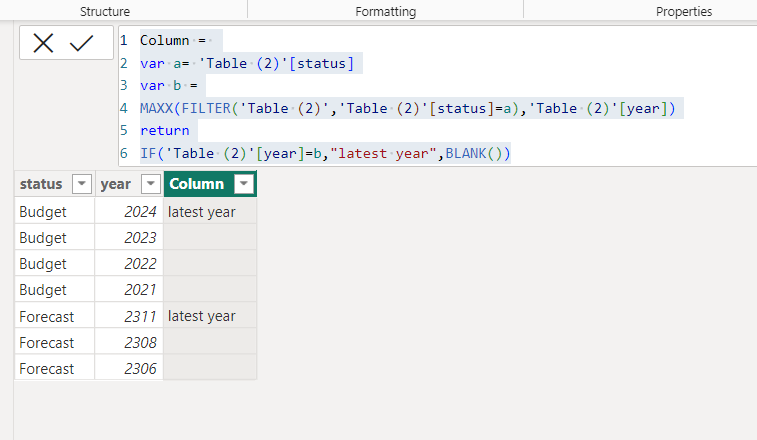Select the Budget cell for year 2022
This screenshot has height=440, width=757.
tap(55, 264)
